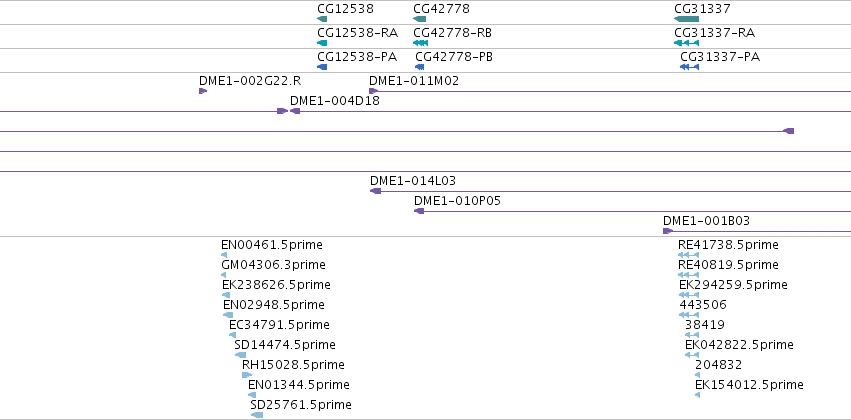Click the CG31337-PA label text
The height and width of the screenshot is (420, 851).
(x=720, y=56)
